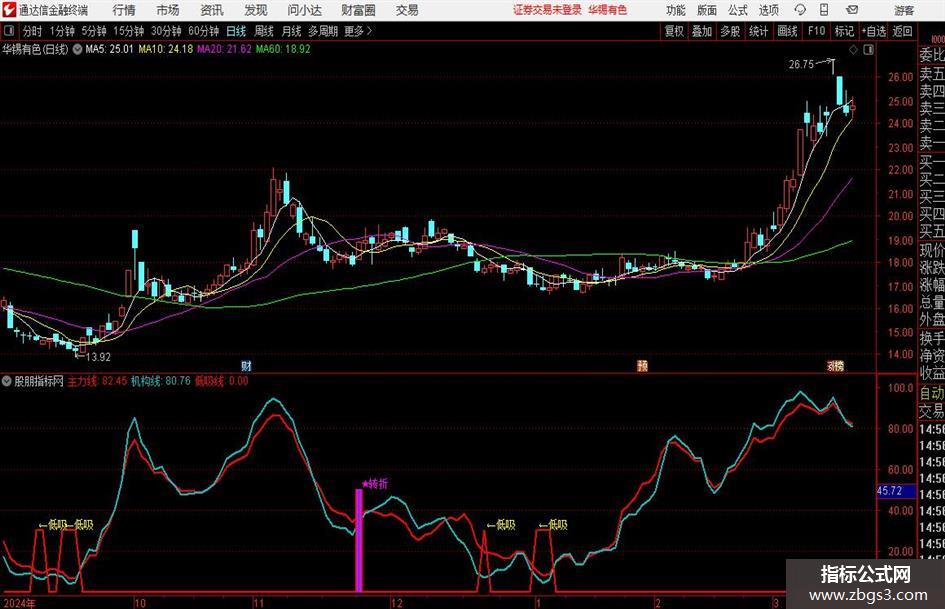Click the 返回 back button
Image resolution: width=945 pixels, height=609 pixels.
click(902, 31)
